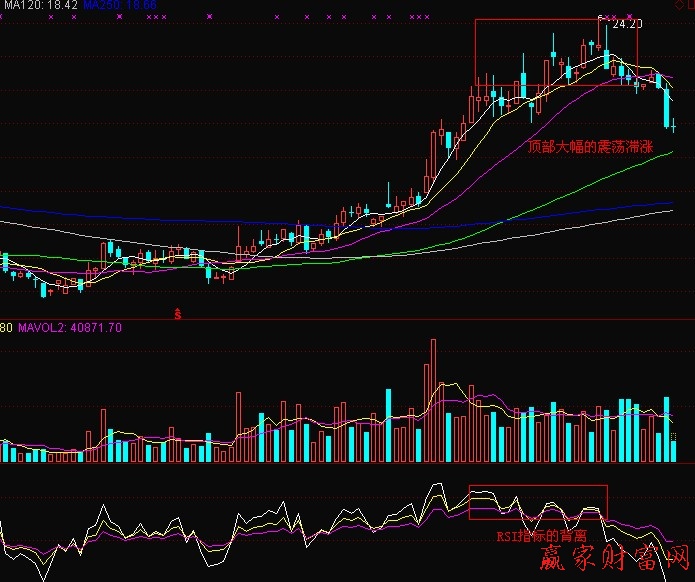Screen dimensions: 695x582
Task: Click the 24.20 high price label
Action: pyautogui.click(x=626, y=23)
